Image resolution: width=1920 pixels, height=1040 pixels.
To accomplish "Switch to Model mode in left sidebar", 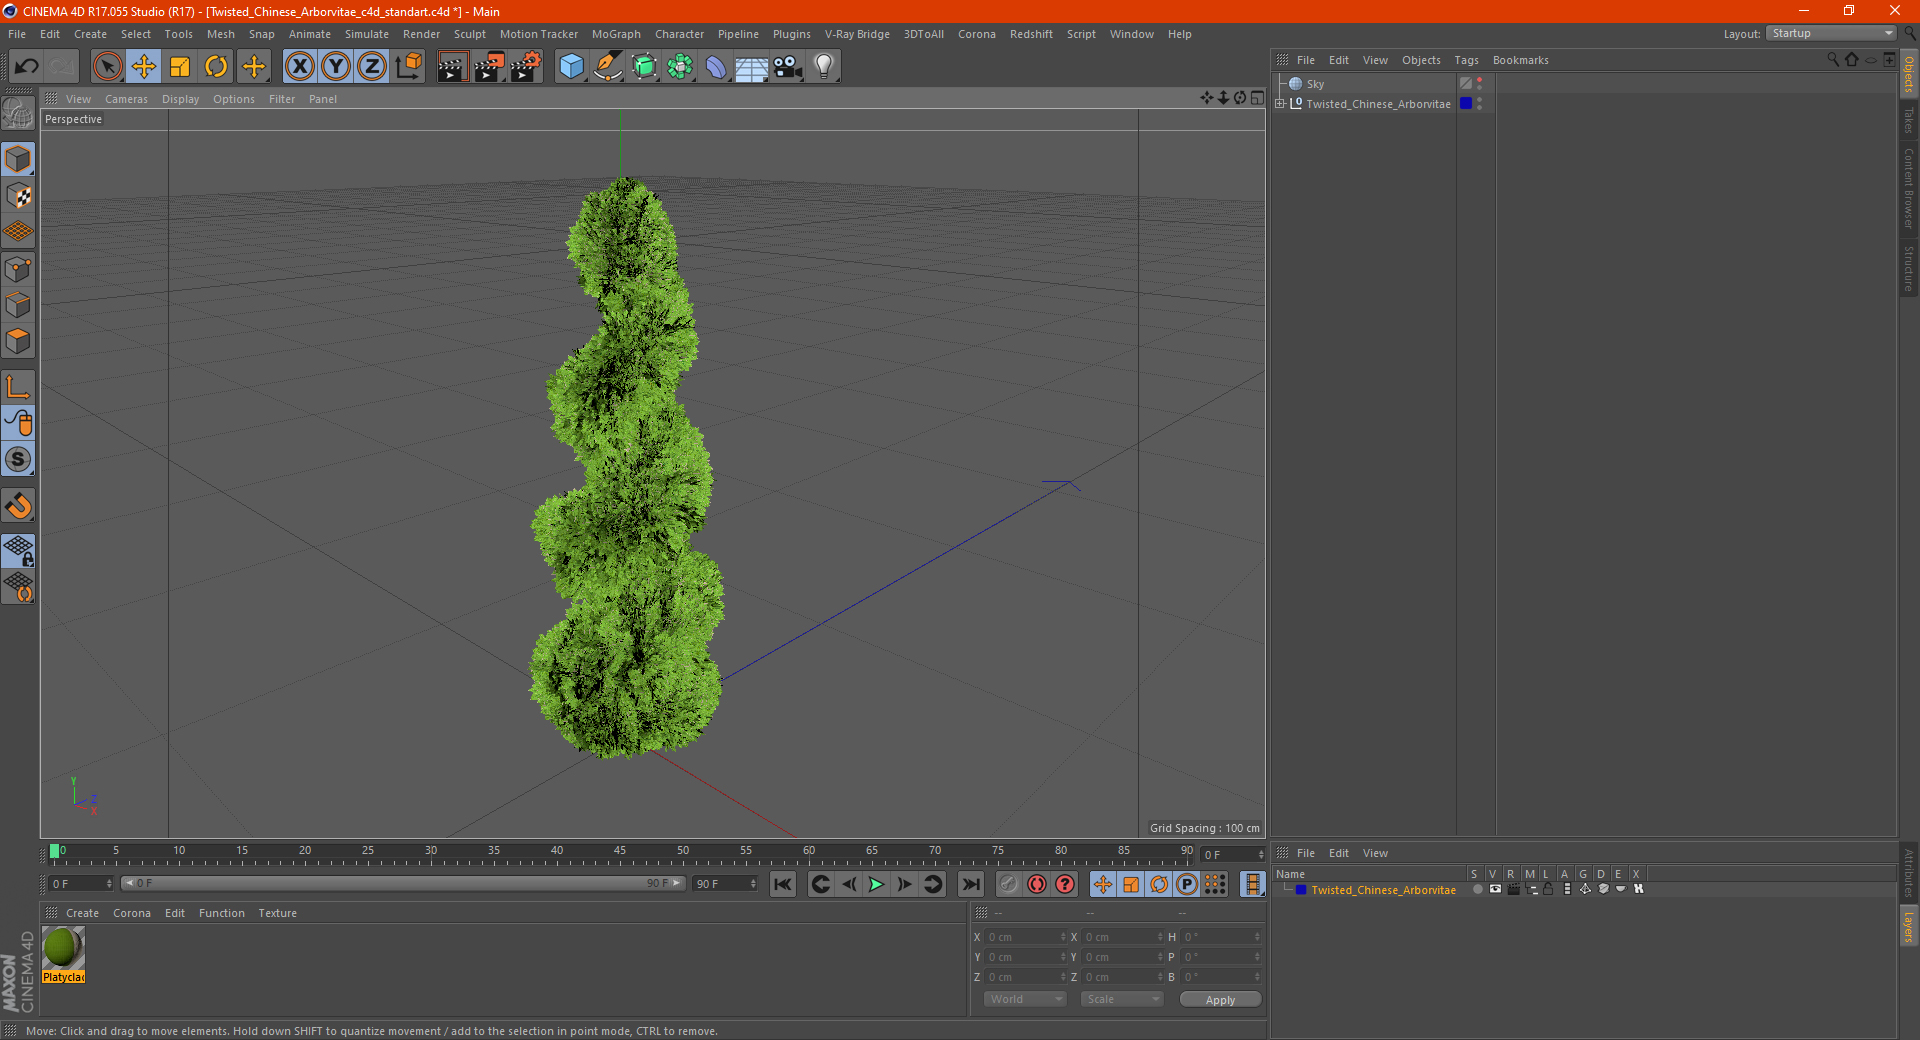I will tap(18, 160).
